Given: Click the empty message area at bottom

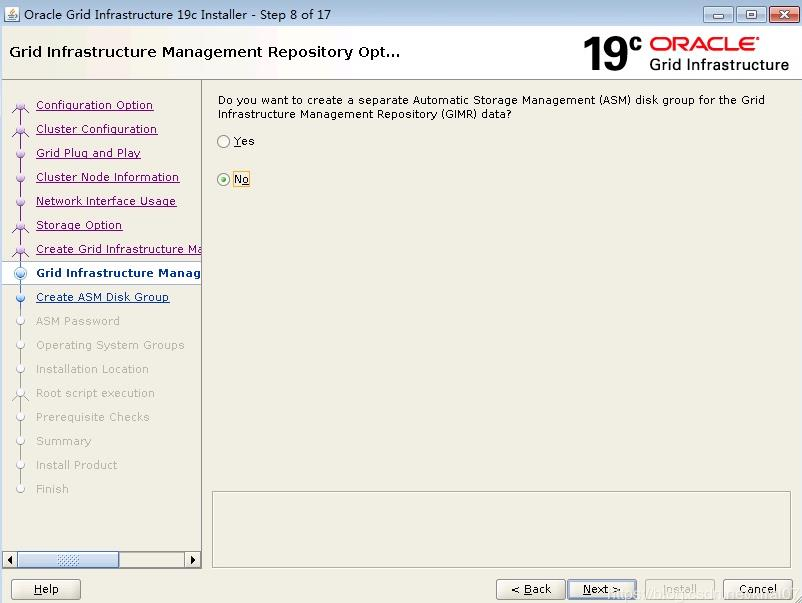Looking at the screenshot, I should point(501,529).
